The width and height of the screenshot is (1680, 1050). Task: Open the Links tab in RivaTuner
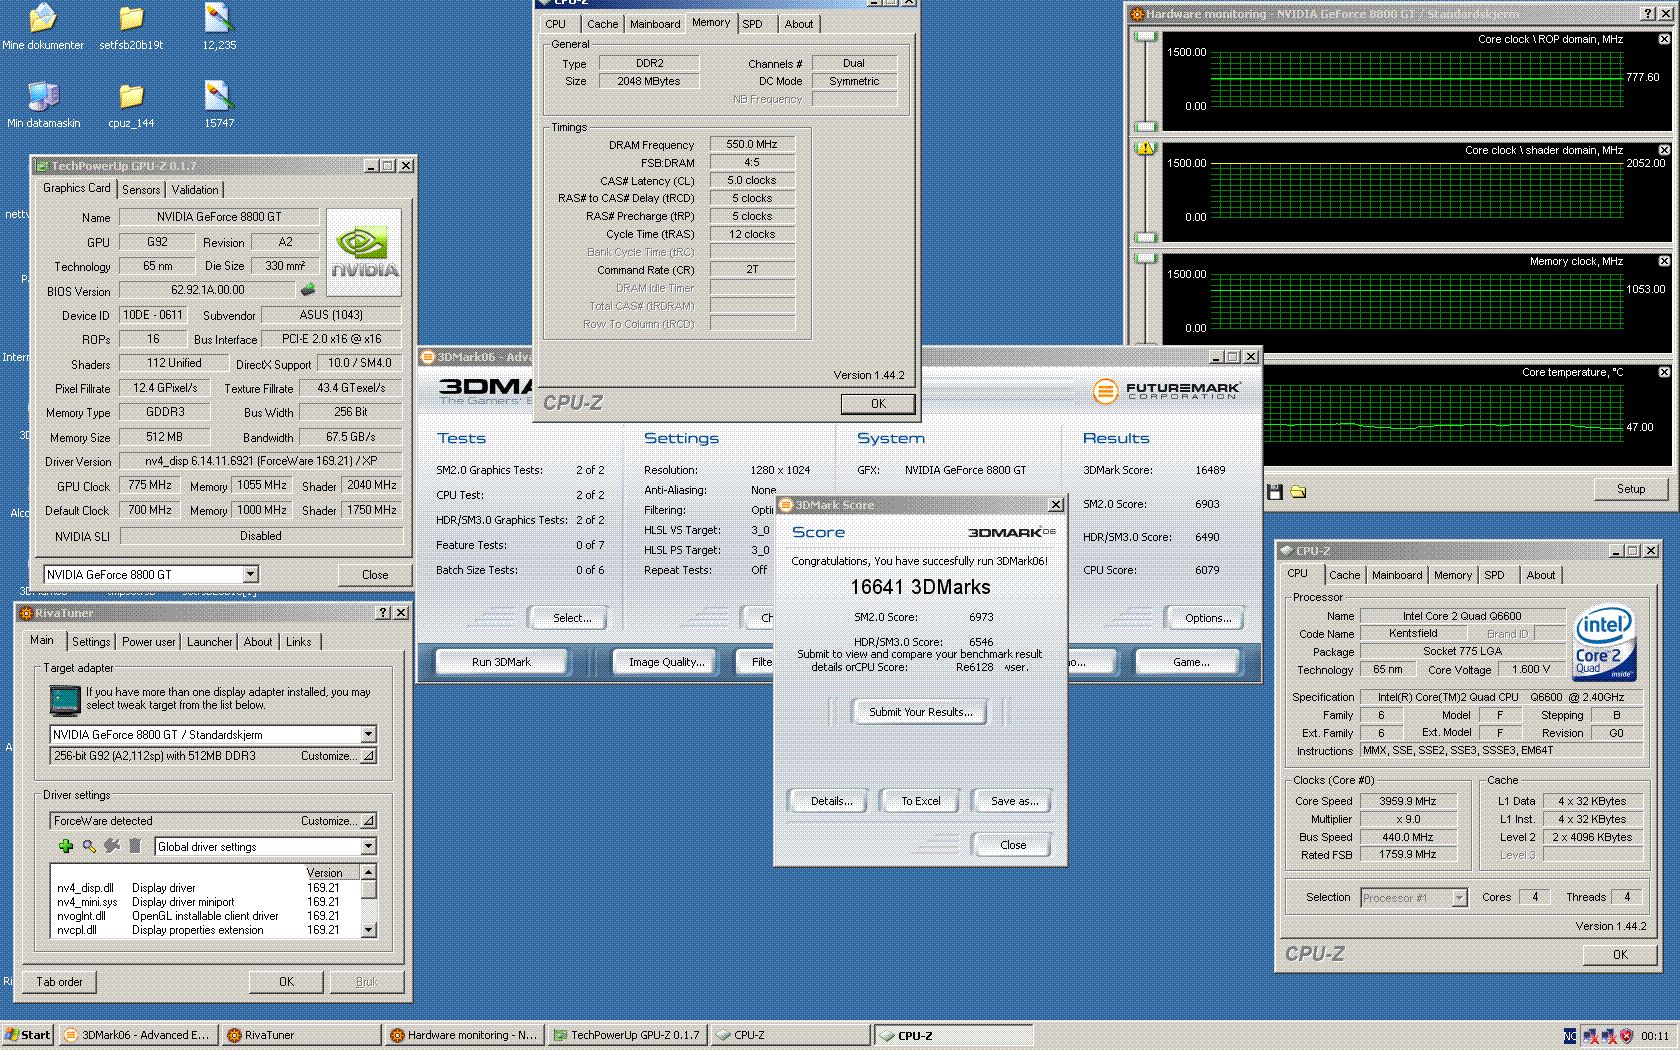(x=298, y=642)
